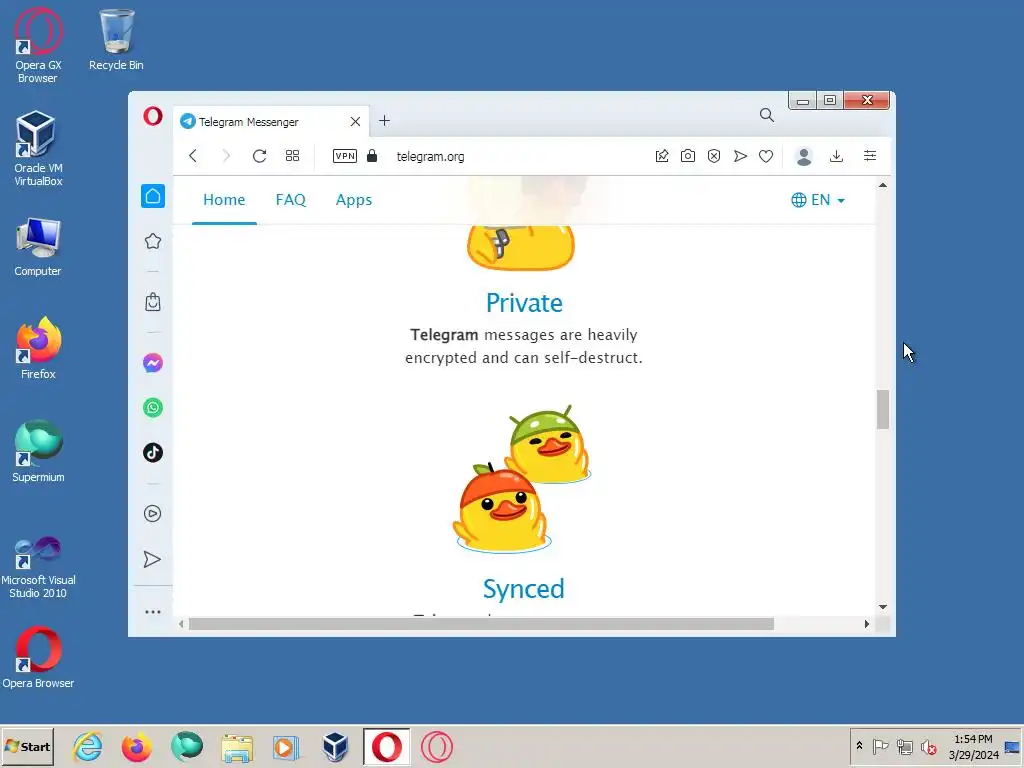Select the Microsoft Visual Studio 2010 shortcut
1024x768 pixels.
point(38,568)
